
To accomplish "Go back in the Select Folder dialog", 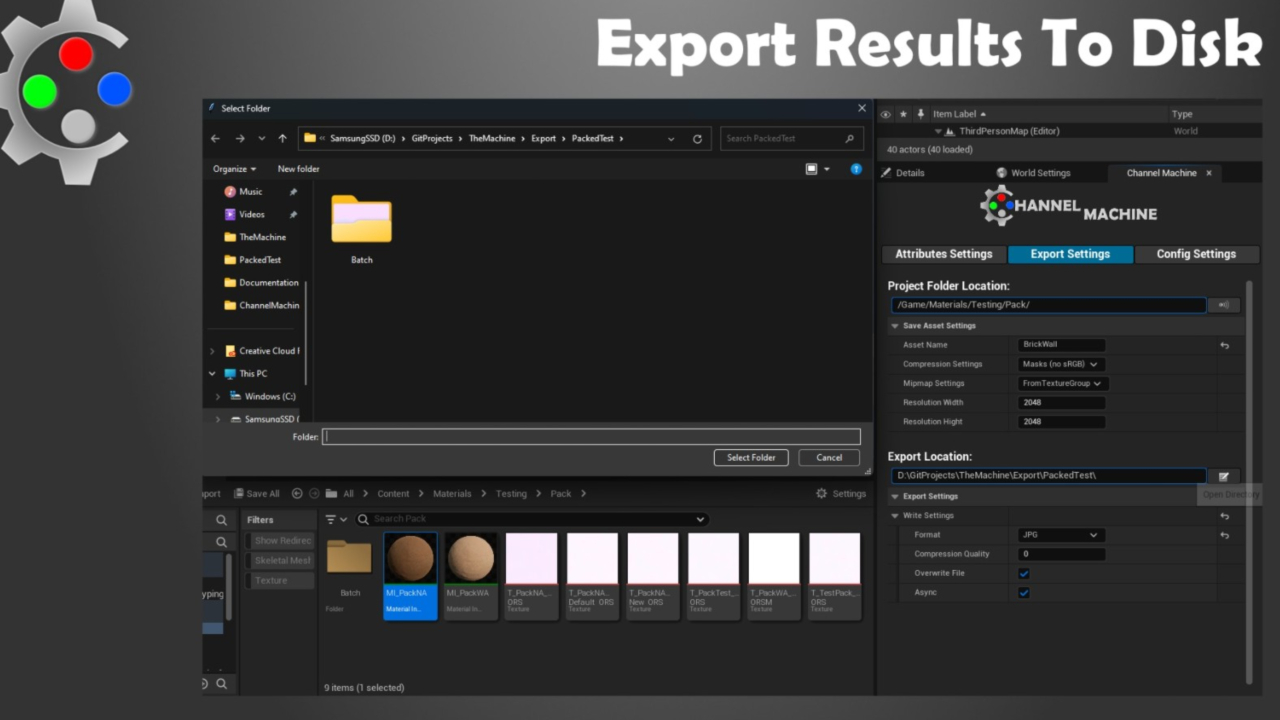I will [x=215, y=139].
